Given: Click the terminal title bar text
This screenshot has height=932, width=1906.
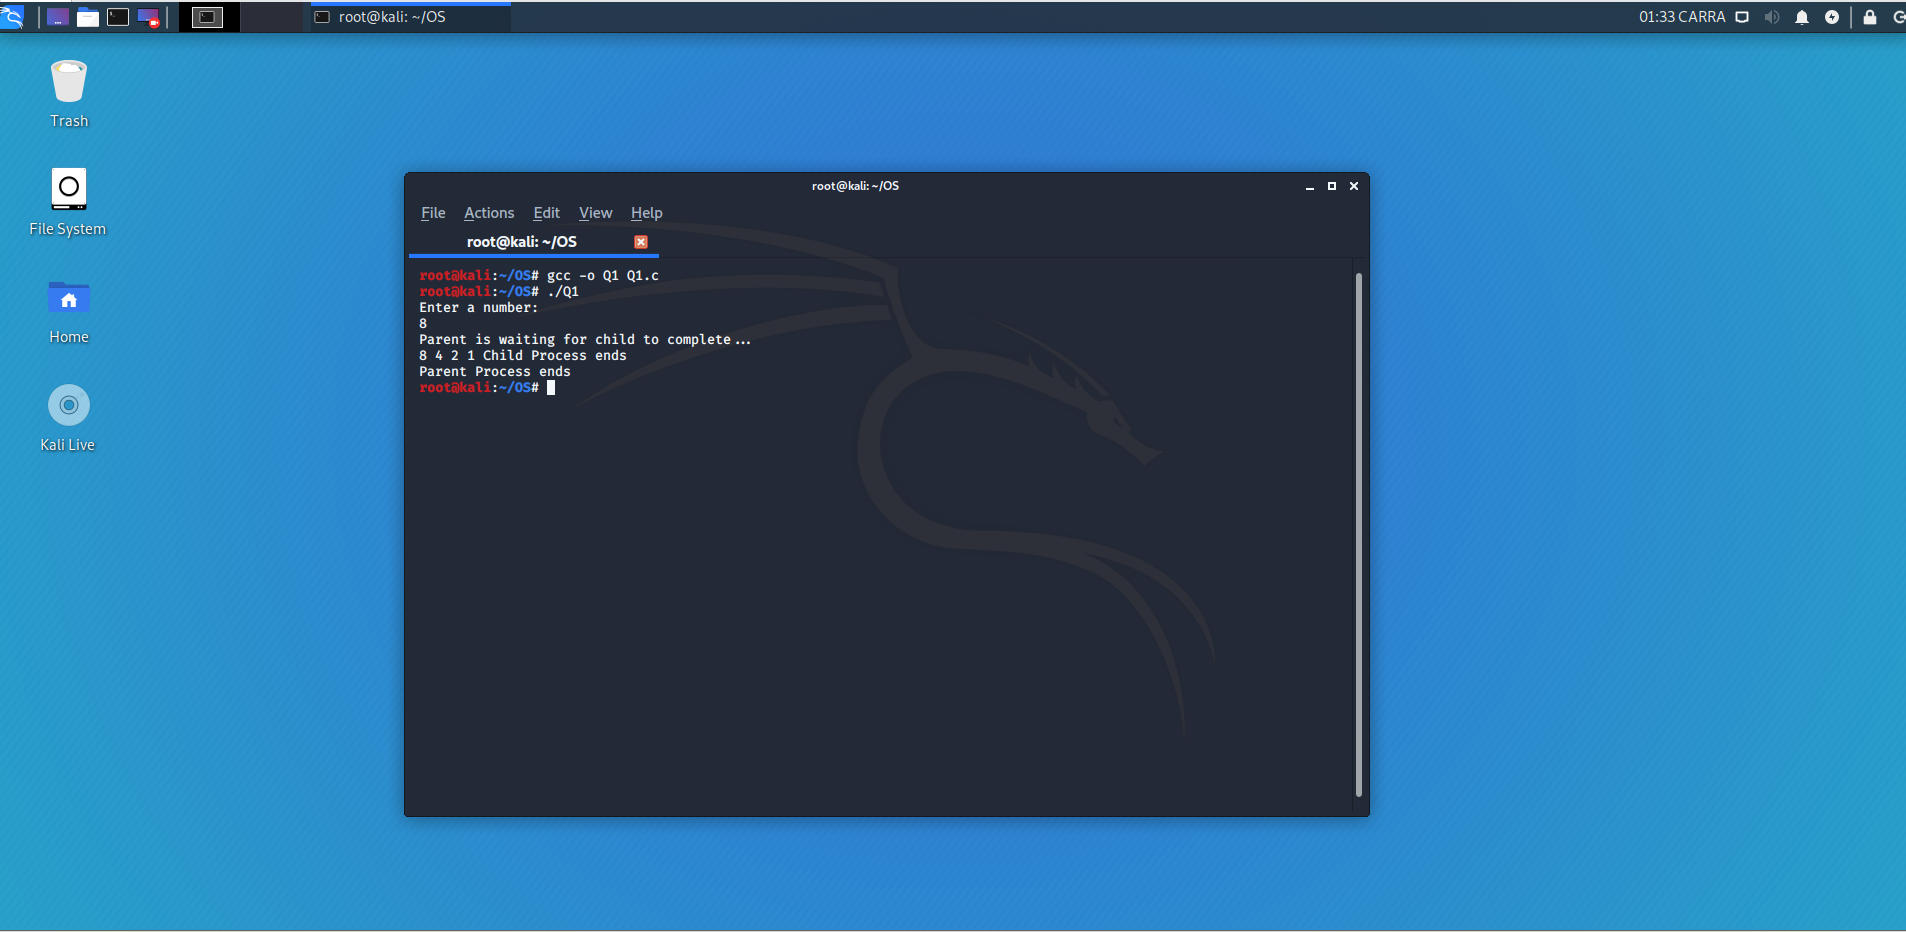Looking at the screenshot, I should (855, 186).
